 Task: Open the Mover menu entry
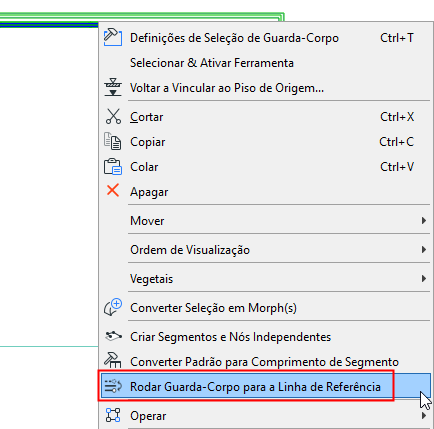265,221
